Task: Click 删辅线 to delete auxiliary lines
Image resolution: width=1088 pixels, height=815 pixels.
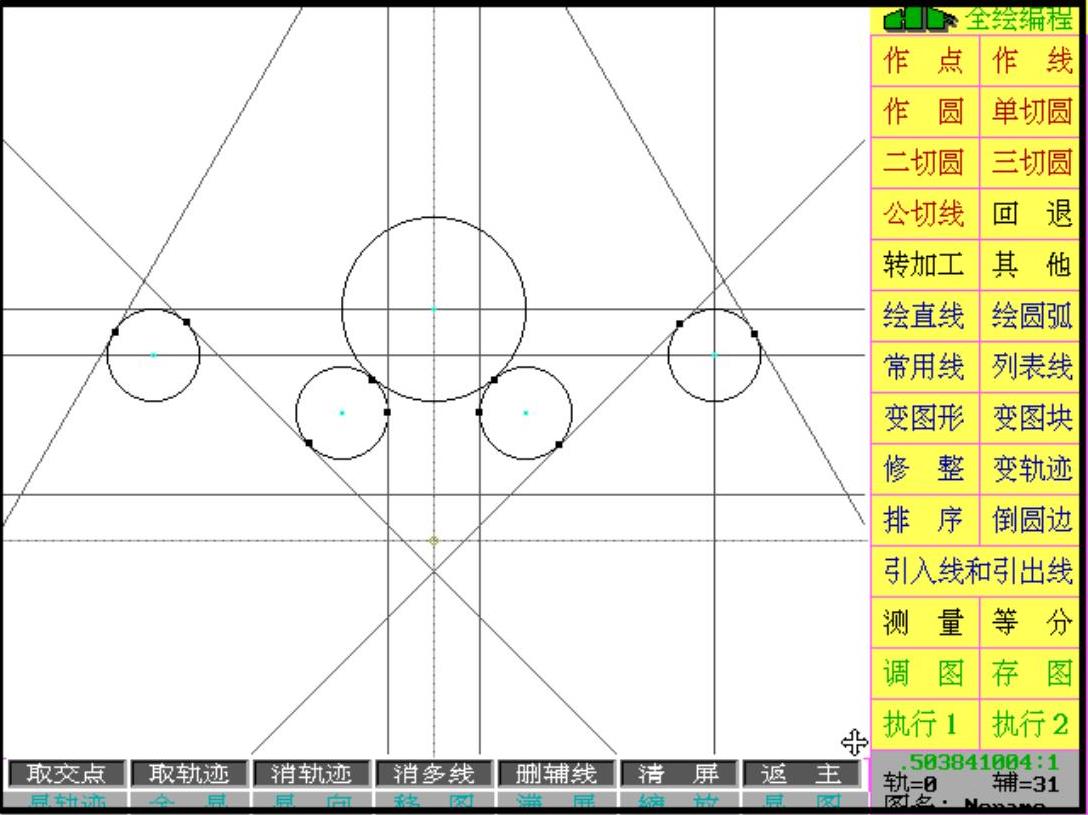Action: pyautogui.click(x=556, y=773)
